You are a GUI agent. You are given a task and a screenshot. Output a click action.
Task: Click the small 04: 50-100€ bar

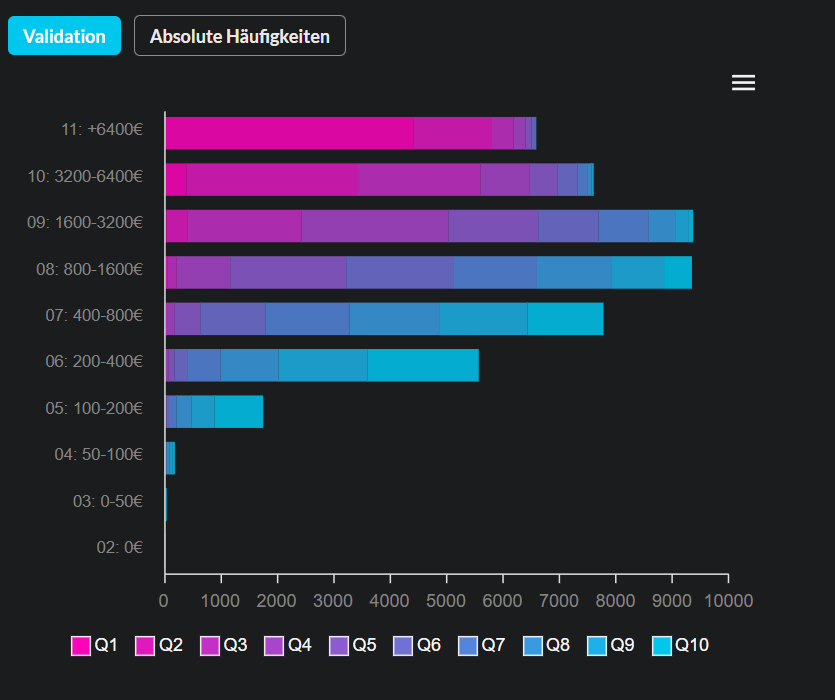170,458
